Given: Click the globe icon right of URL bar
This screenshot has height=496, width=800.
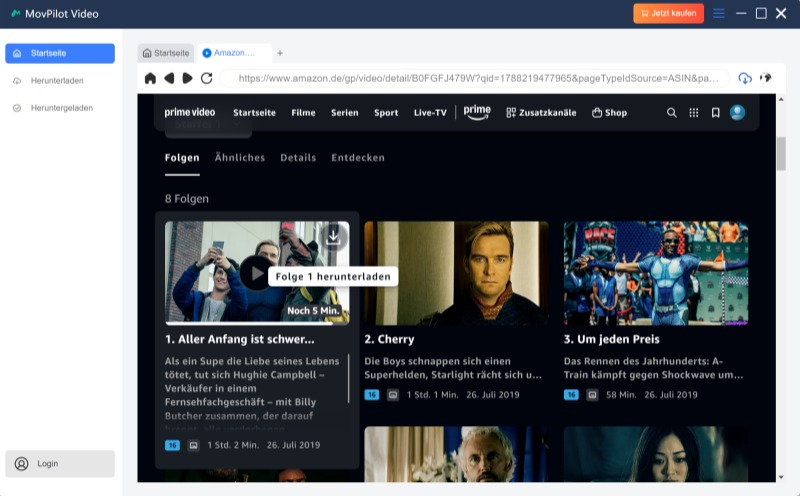Looking at the screenshot, I should pos(765,78).
